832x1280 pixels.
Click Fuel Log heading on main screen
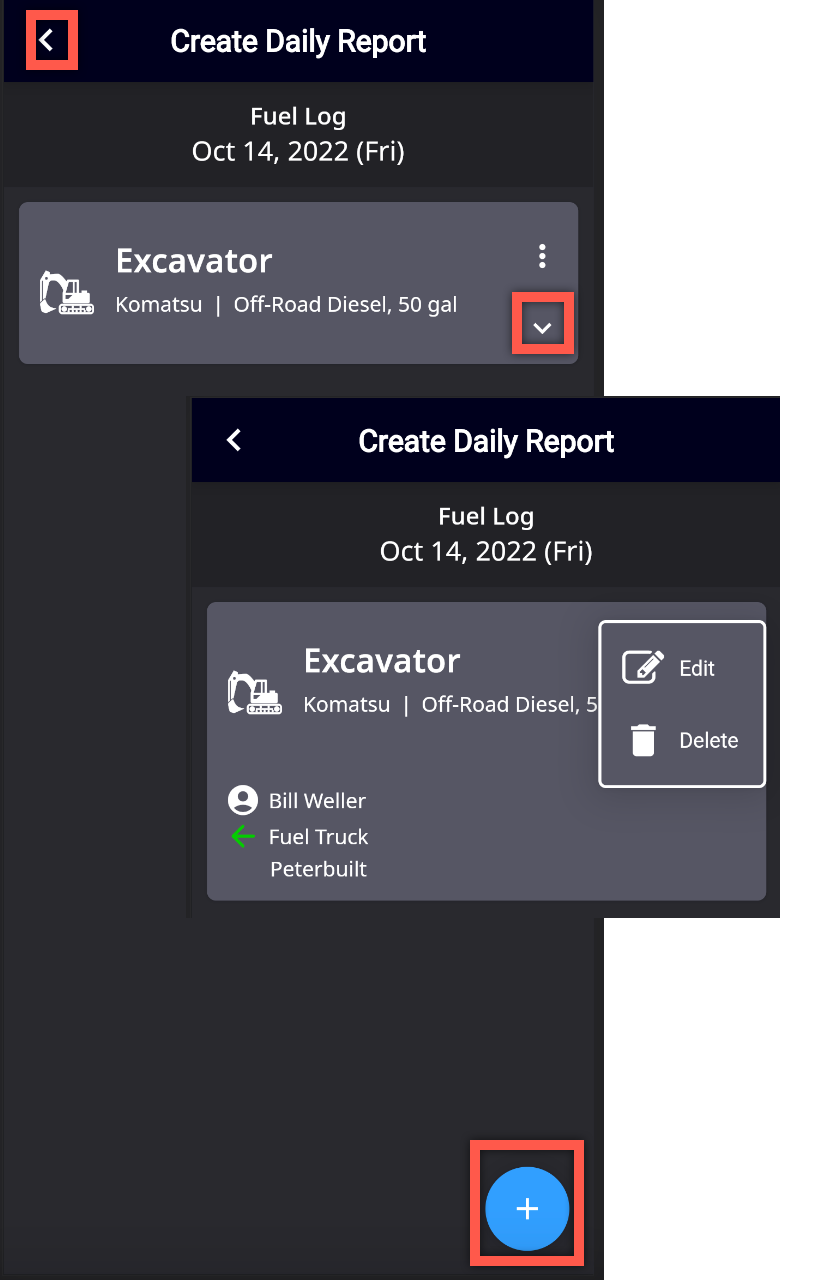pos(298,116)
